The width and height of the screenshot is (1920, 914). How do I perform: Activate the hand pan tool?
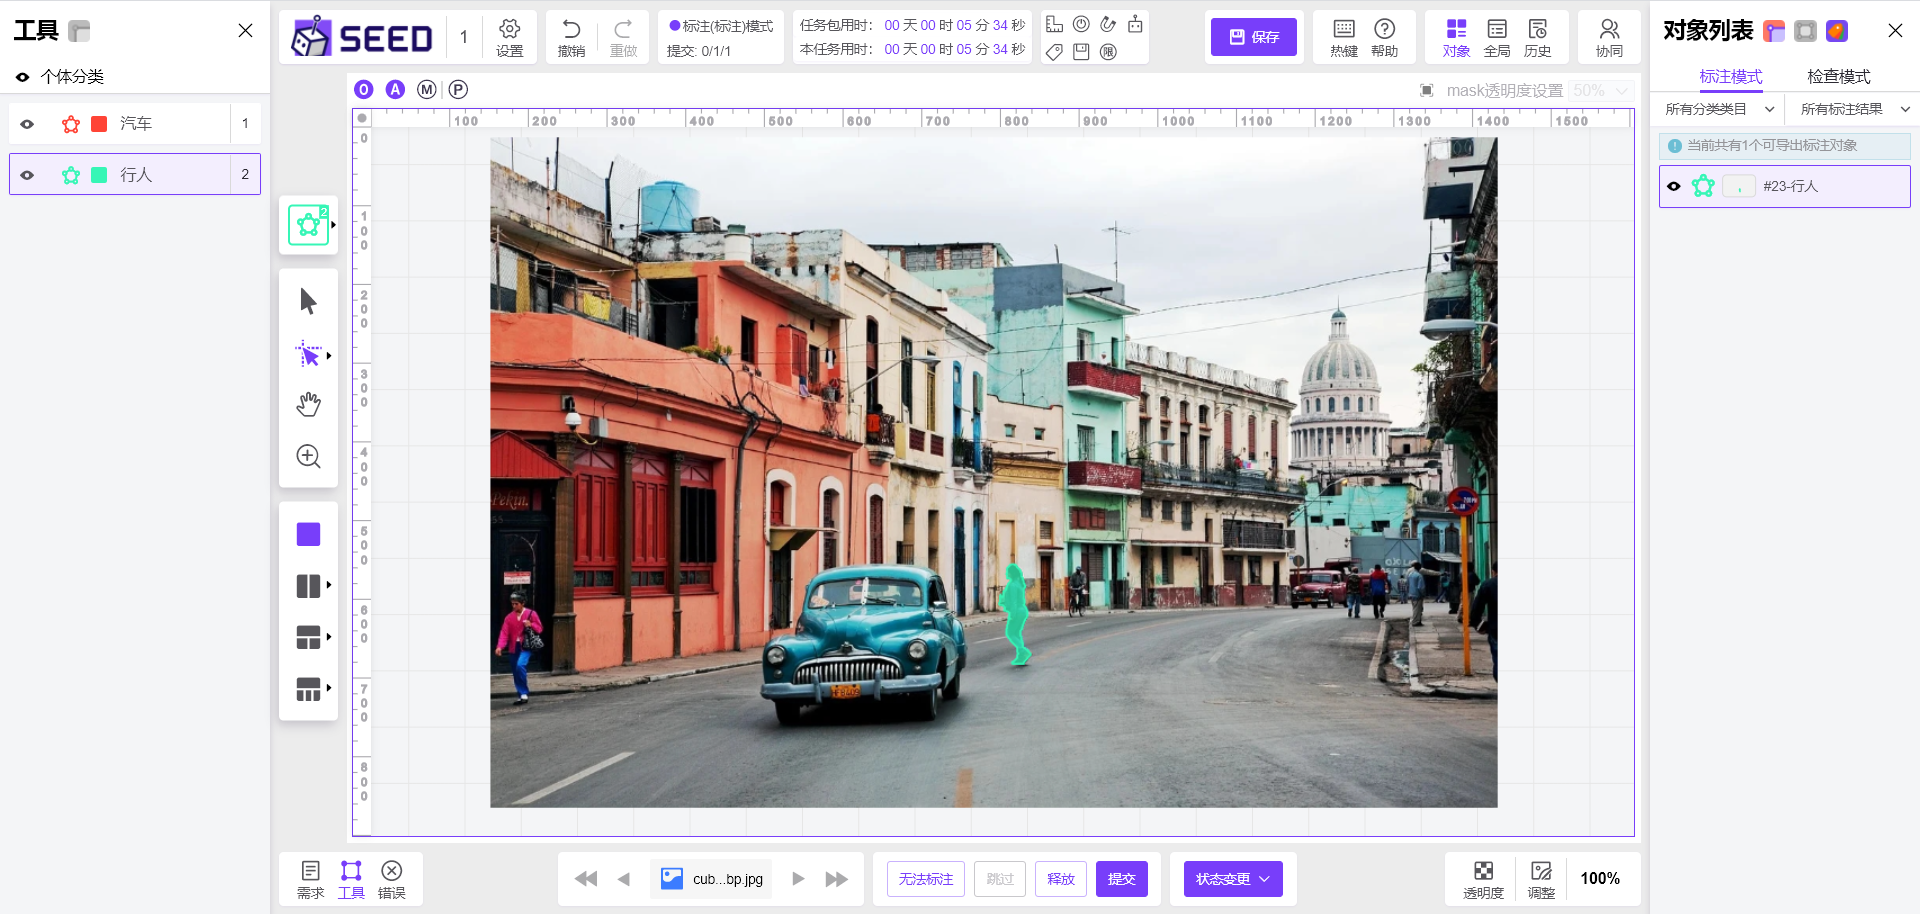point(308,404)
